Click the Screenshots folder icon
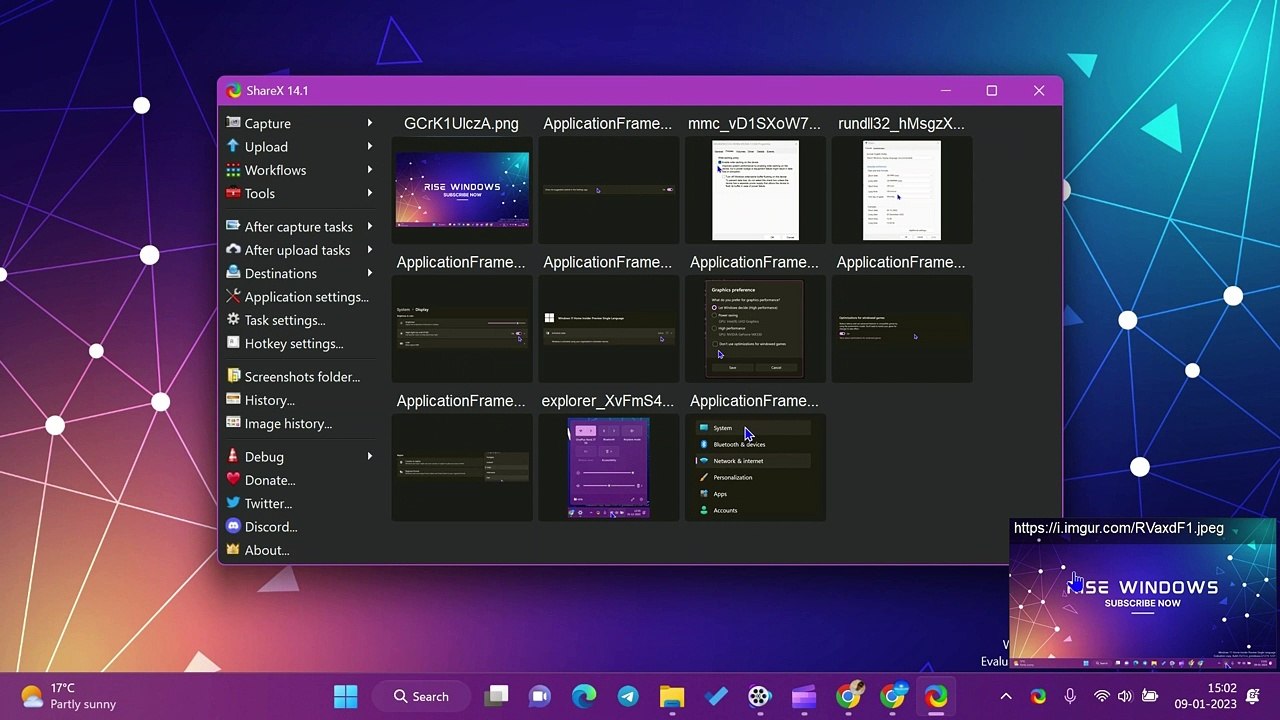The image size is (1280, 720). (233, 377)
